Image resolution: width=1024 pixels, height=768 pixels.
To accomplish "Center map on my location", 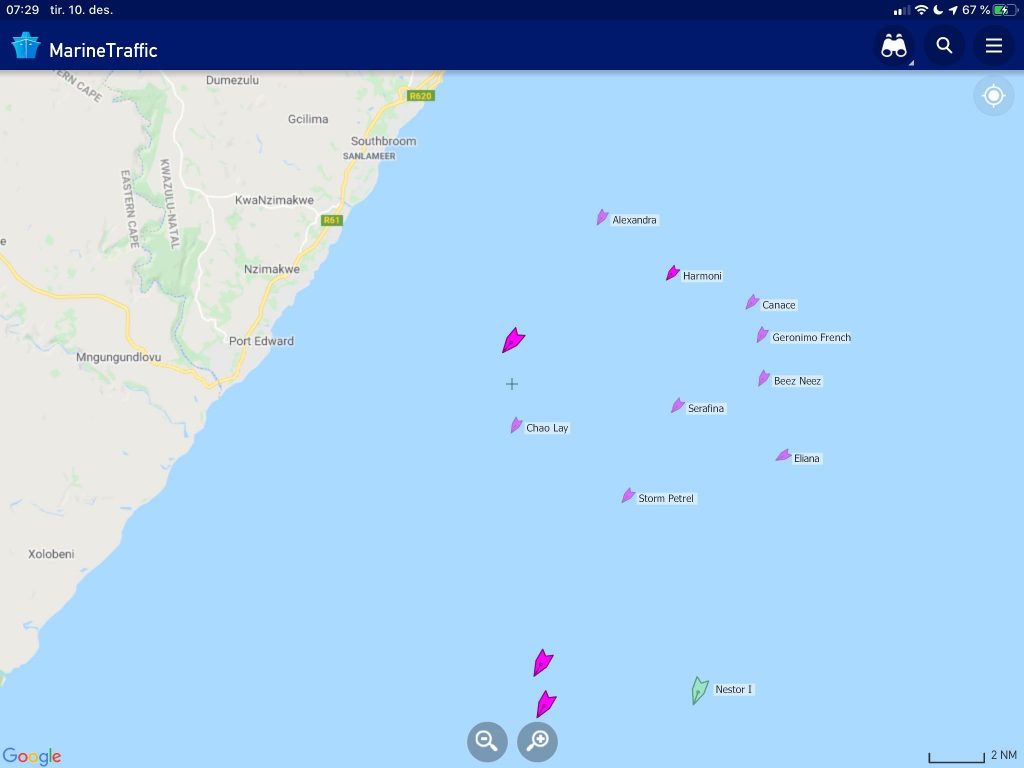I will pyautogui.click(x=993, y=96).
